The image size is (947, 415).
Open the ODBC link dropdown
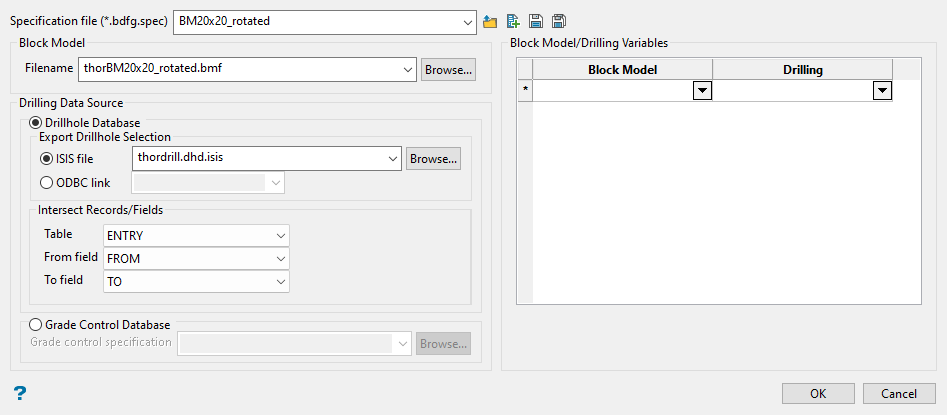coord(276,183)
